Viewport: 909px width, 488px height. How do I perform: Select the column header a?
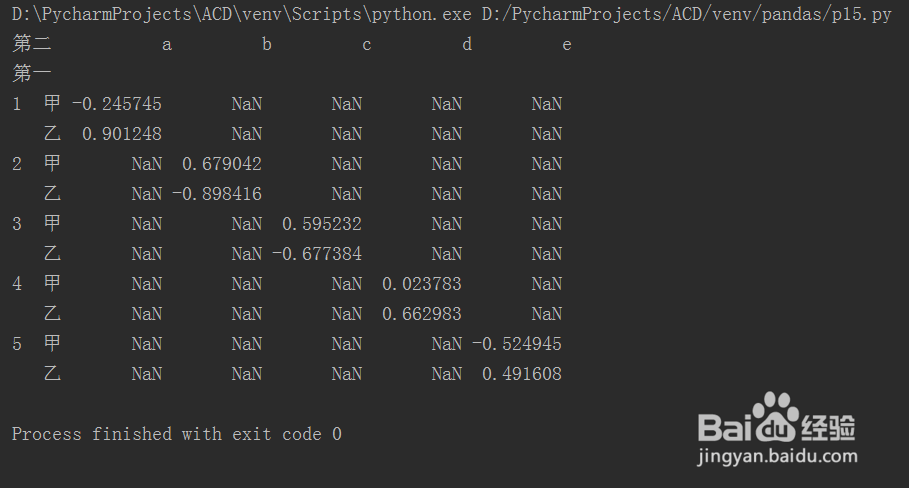(167, 45)
